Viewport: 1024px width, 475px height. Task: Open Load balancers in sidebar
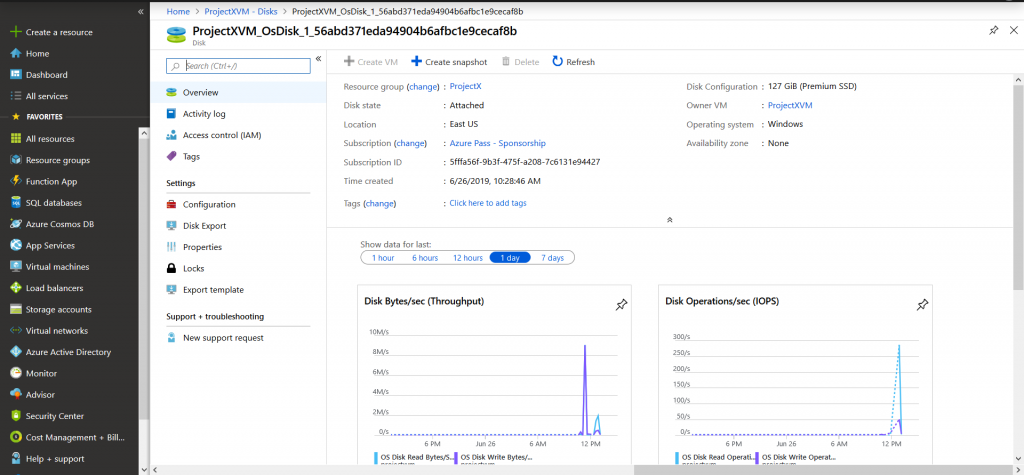(54, 288)
